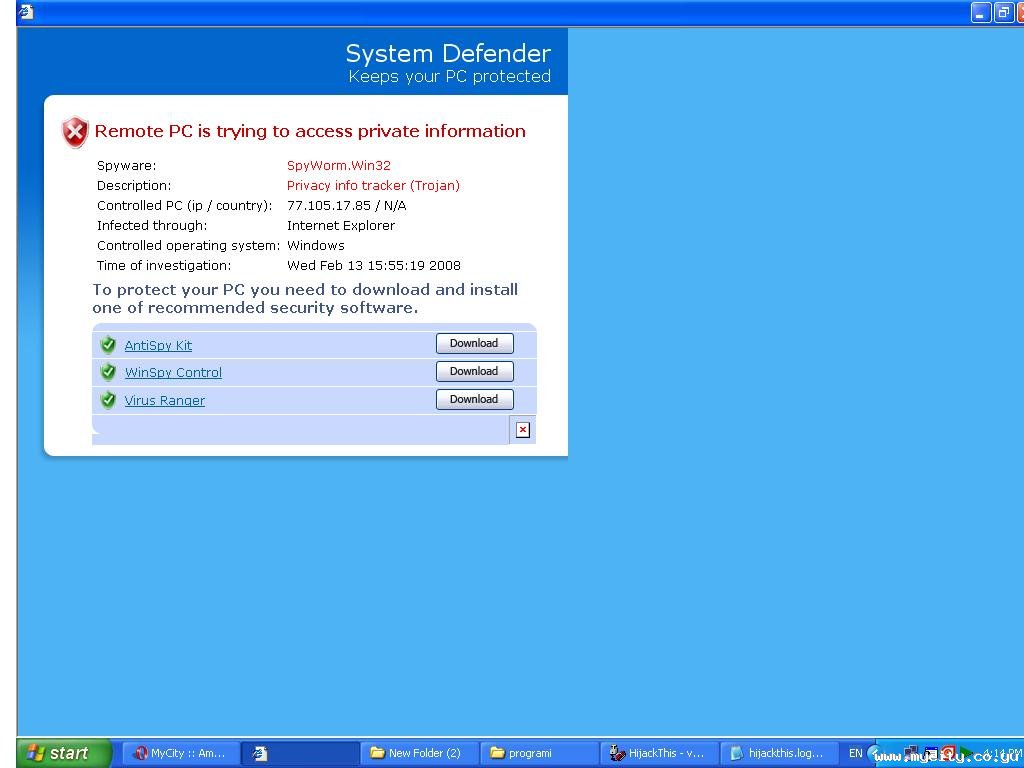Restore down the browser window

point(1004,12)
